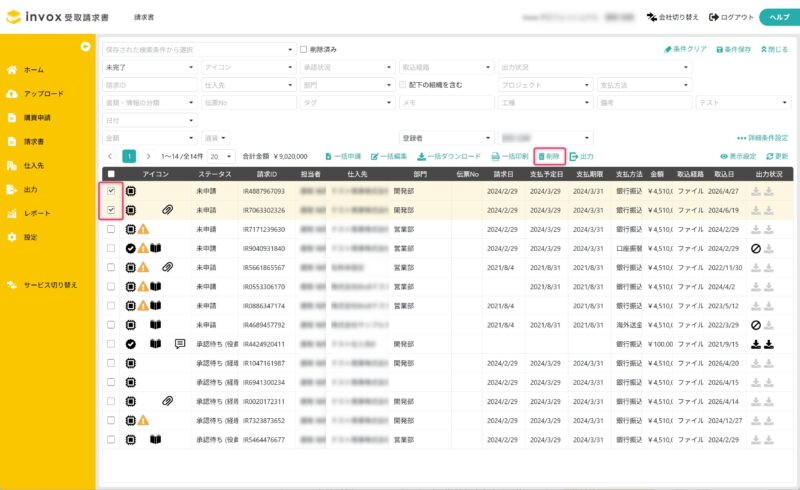This screenshot has height=490, width=800.
Task: Click the 一括印刷 bulk print icon
Action: click(x=495, y=157)
